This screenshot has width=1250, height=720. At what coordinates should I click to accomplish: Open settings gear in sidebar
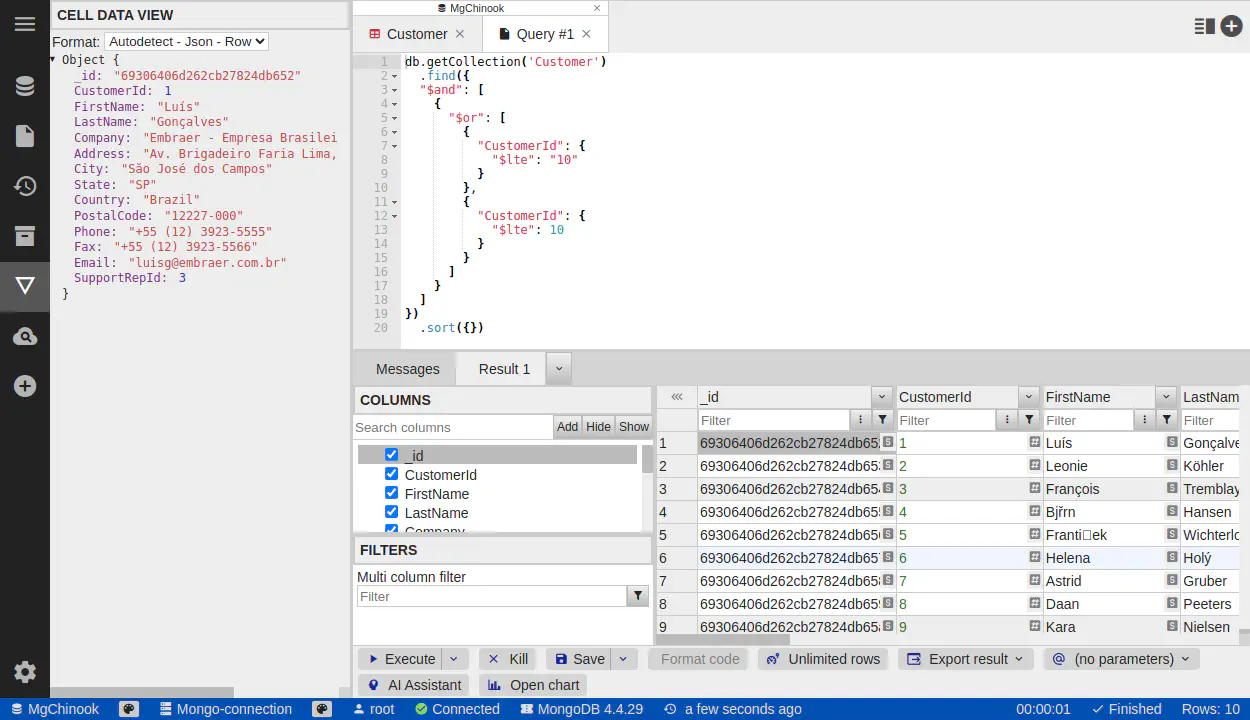[x=25, y=672]
